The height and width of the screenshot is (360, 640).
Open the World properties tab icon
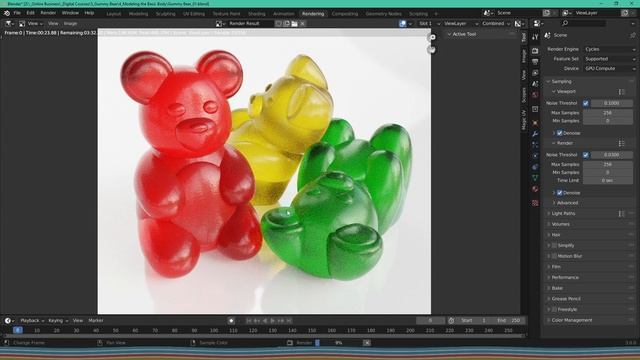pyautogui.click(x=535, y=95)
